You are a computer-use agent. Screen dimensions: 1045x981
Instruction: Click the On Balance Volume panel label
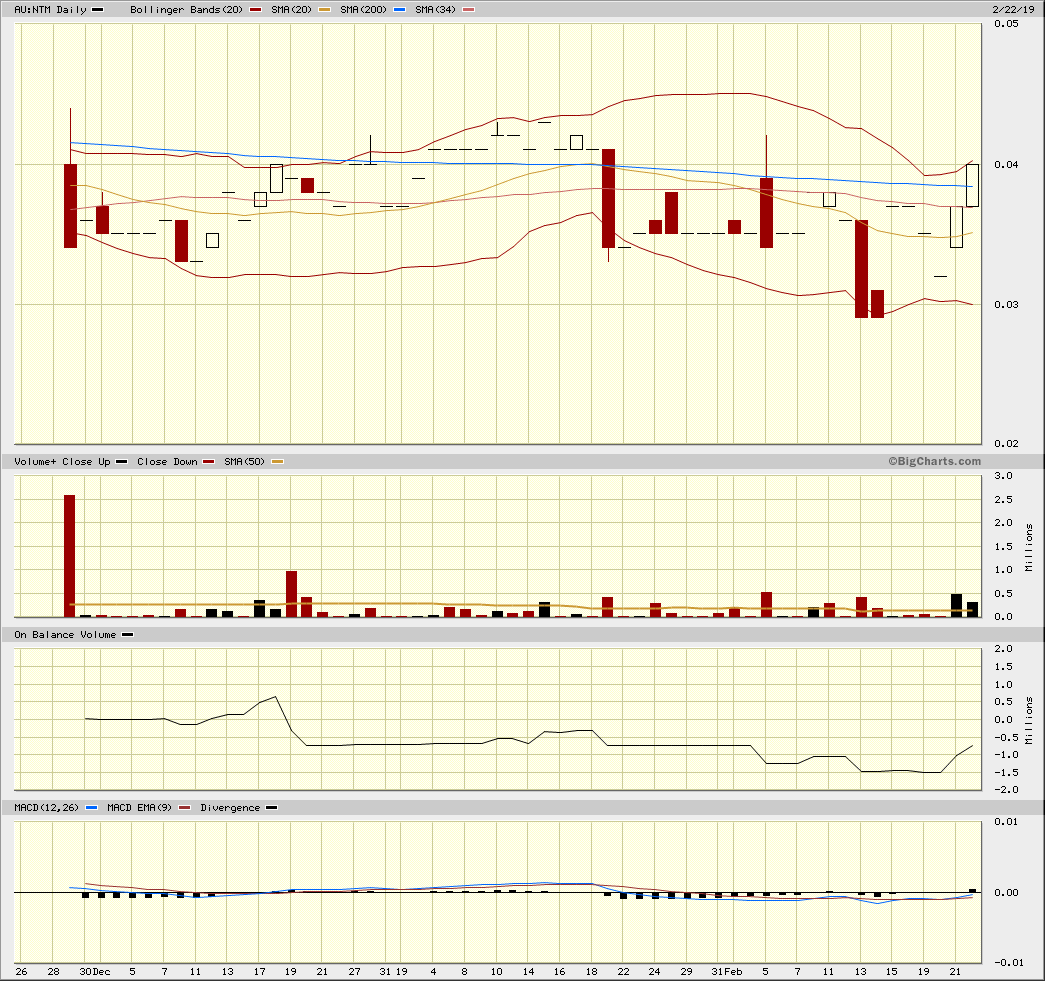[x=65, y=634]
